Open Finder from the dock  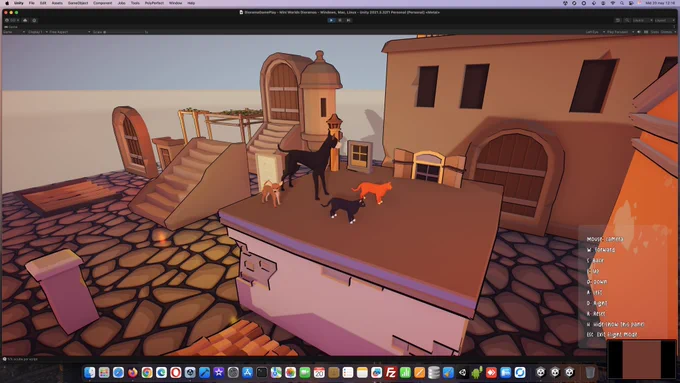(x=90, y=372)
